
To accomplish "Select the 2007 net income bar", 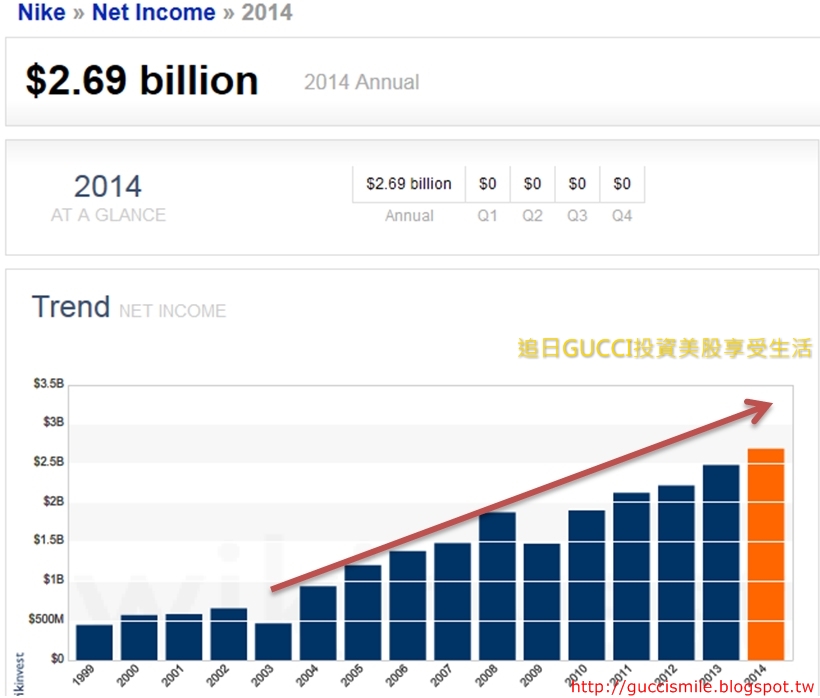I will pyautogui.click(x=452, y=601).
